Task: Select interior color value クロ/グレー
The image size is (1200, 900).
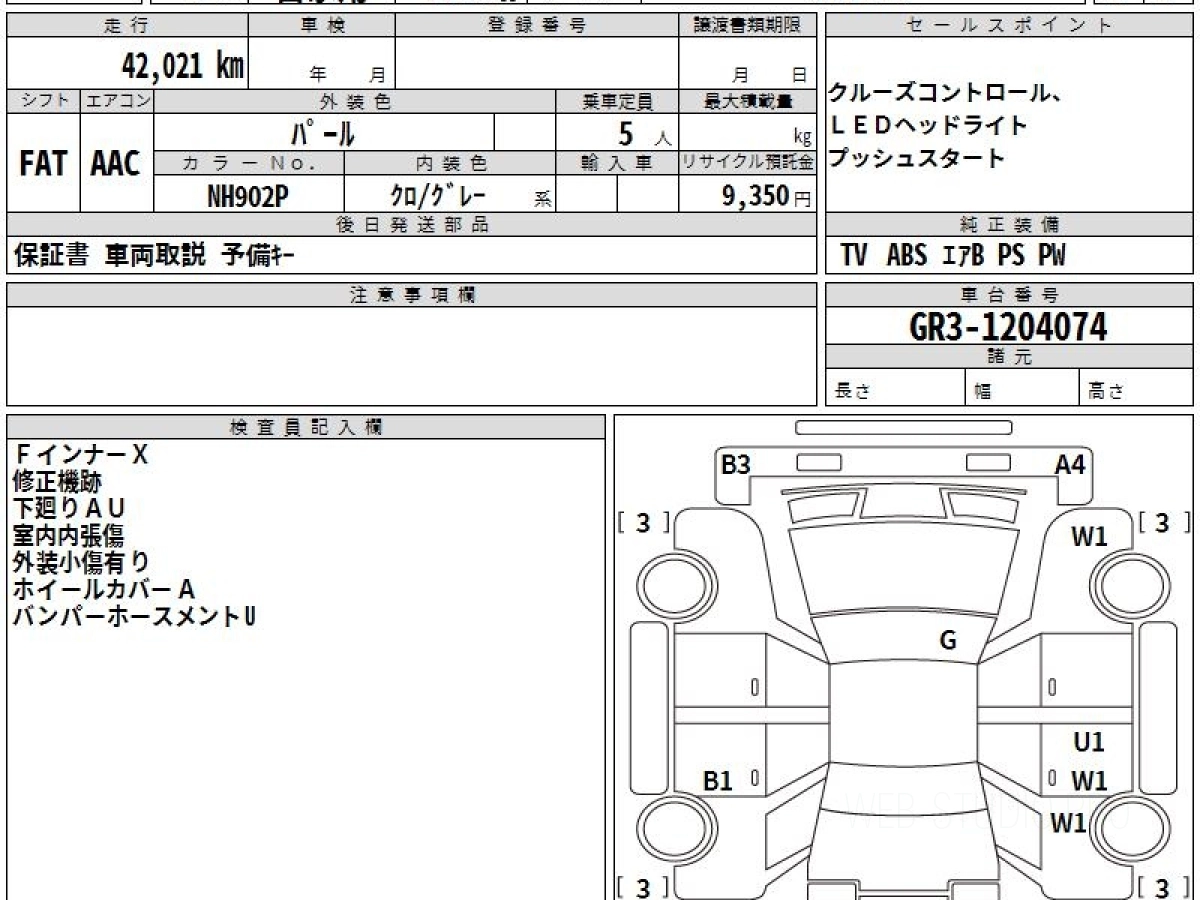Action: click(438, 195)
